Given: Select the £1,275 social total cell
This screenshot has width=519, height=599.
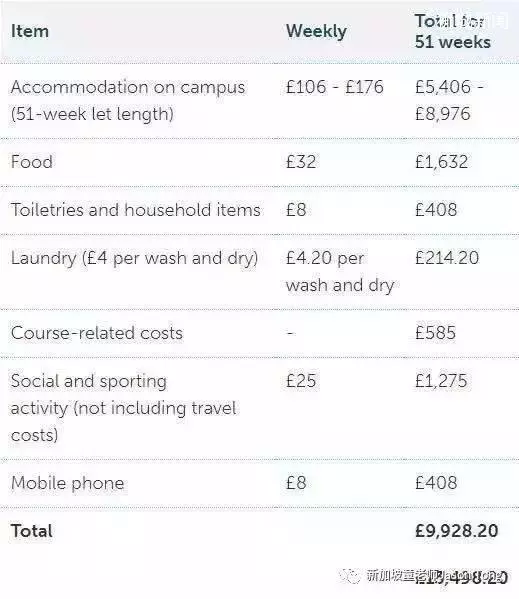Looking at the screenshot, I should (441, 381).
